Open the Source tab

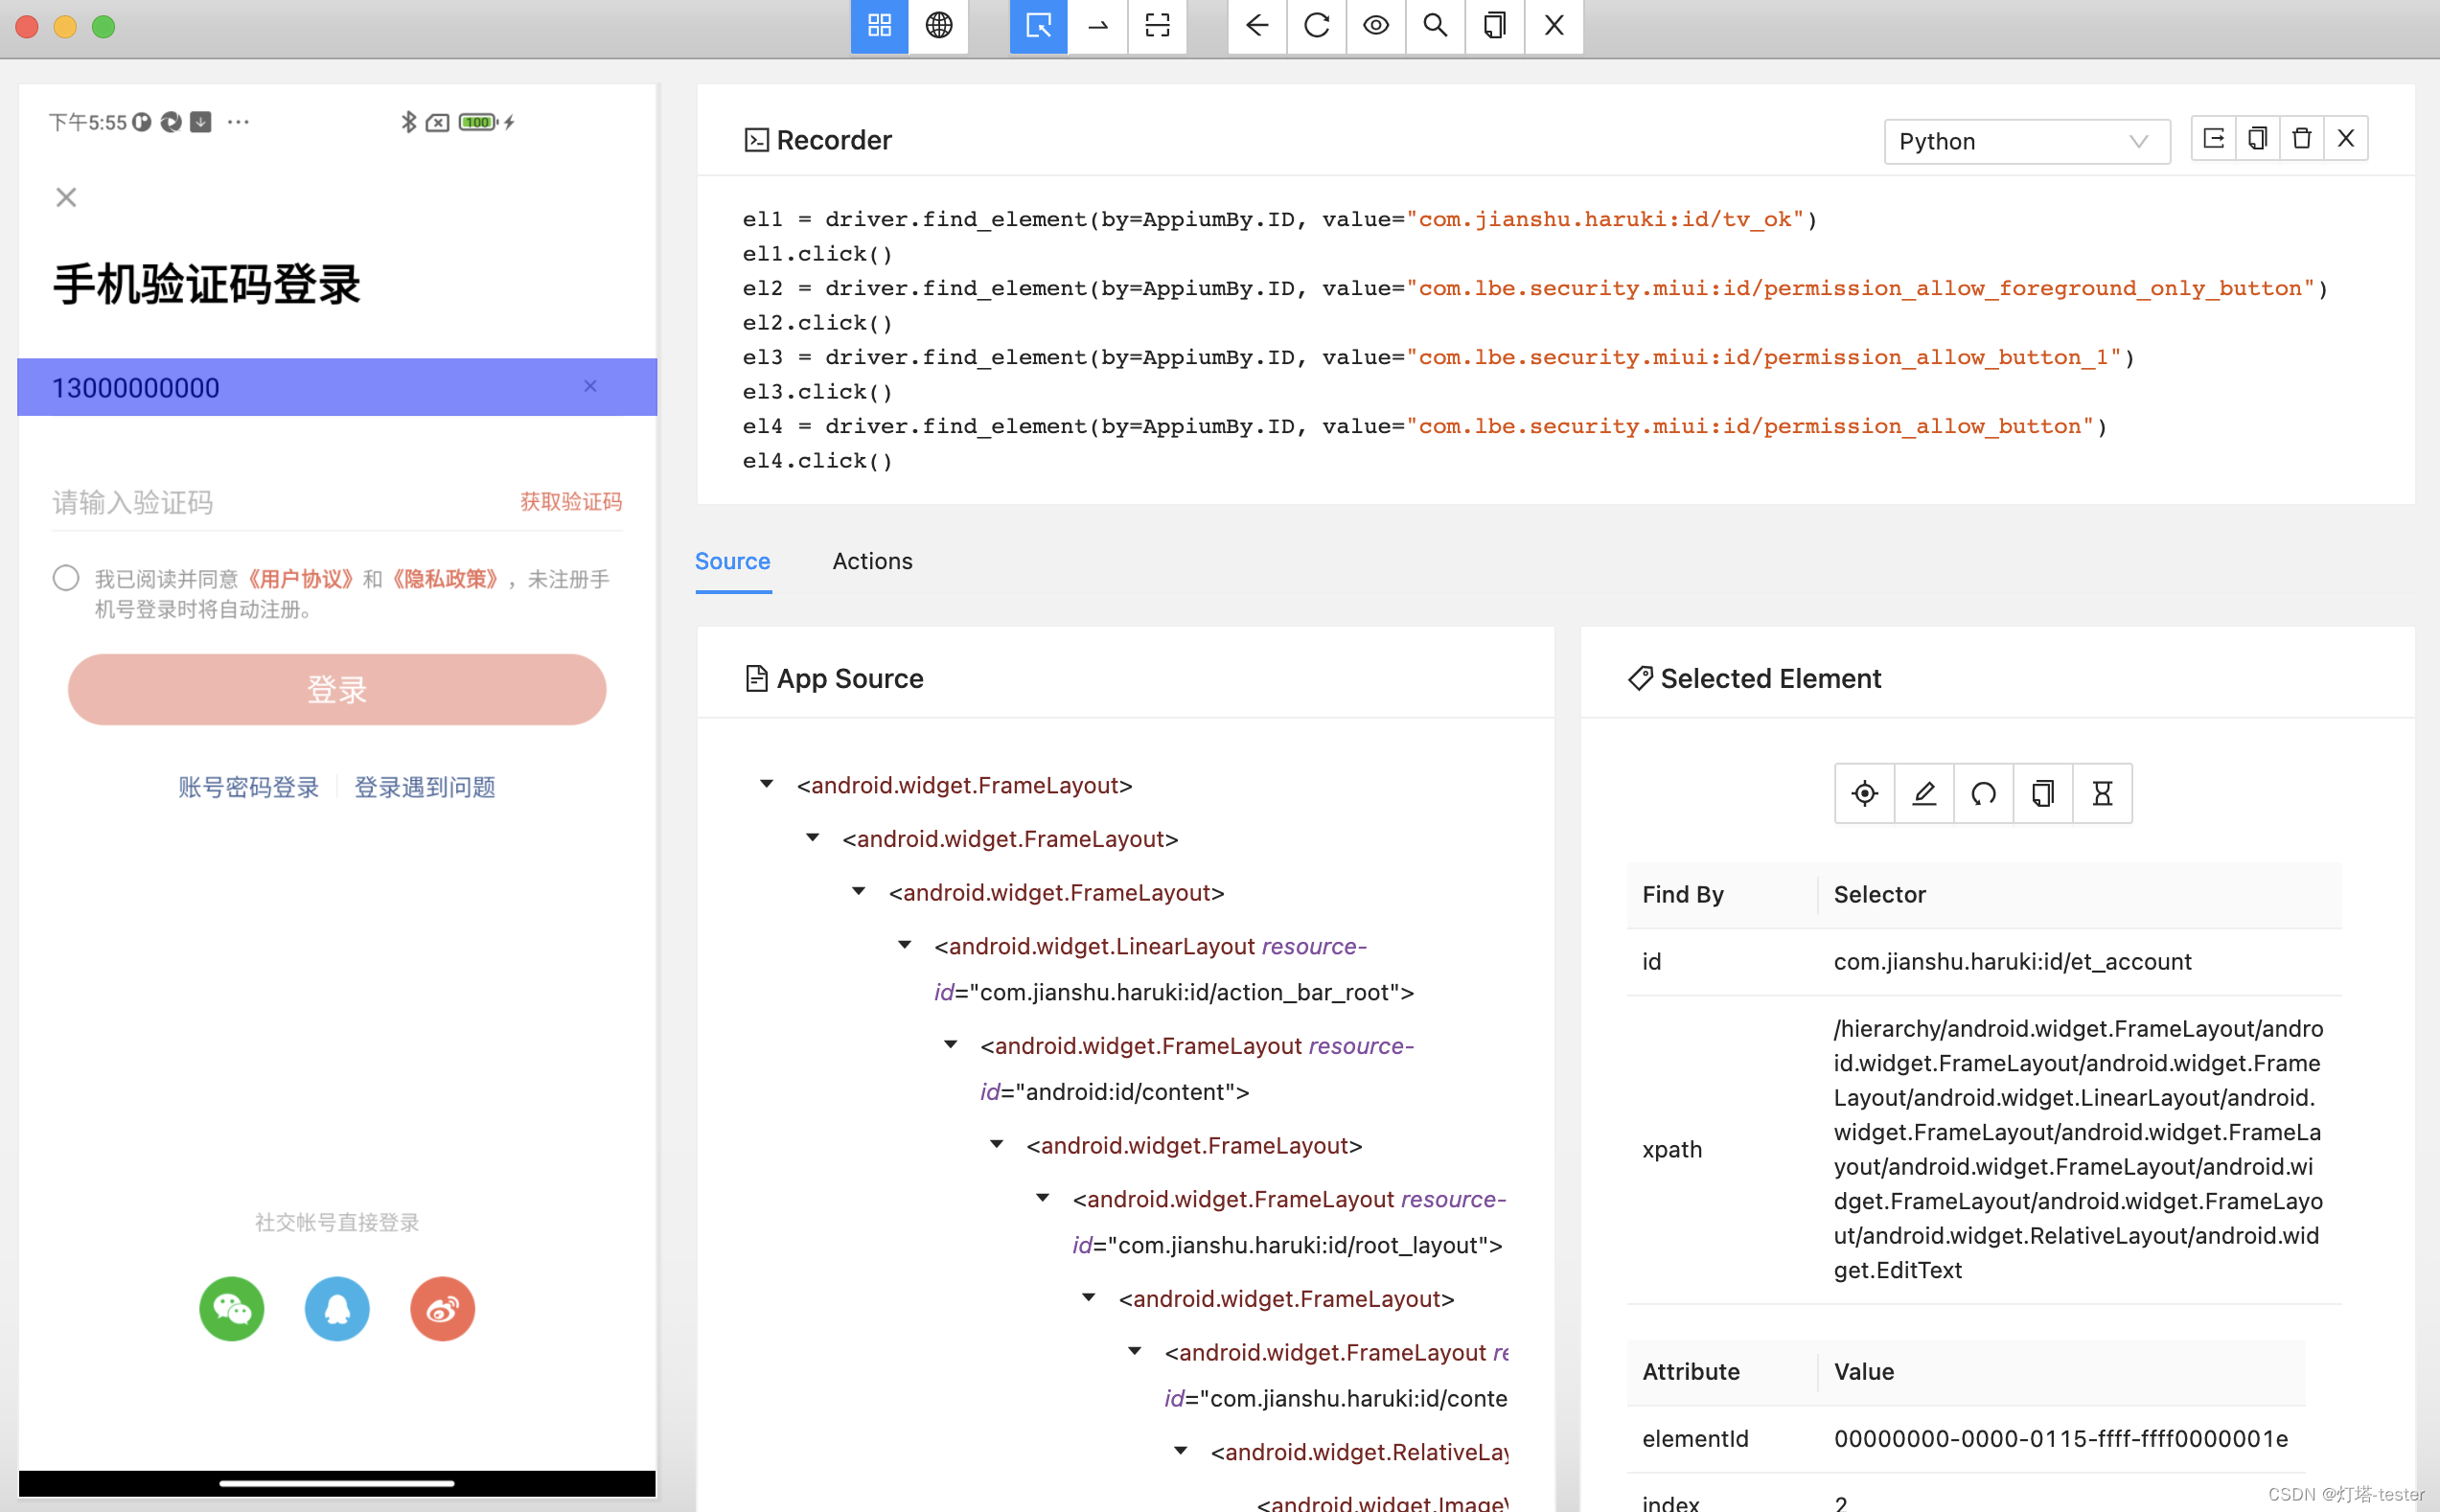tap(732, 561)
